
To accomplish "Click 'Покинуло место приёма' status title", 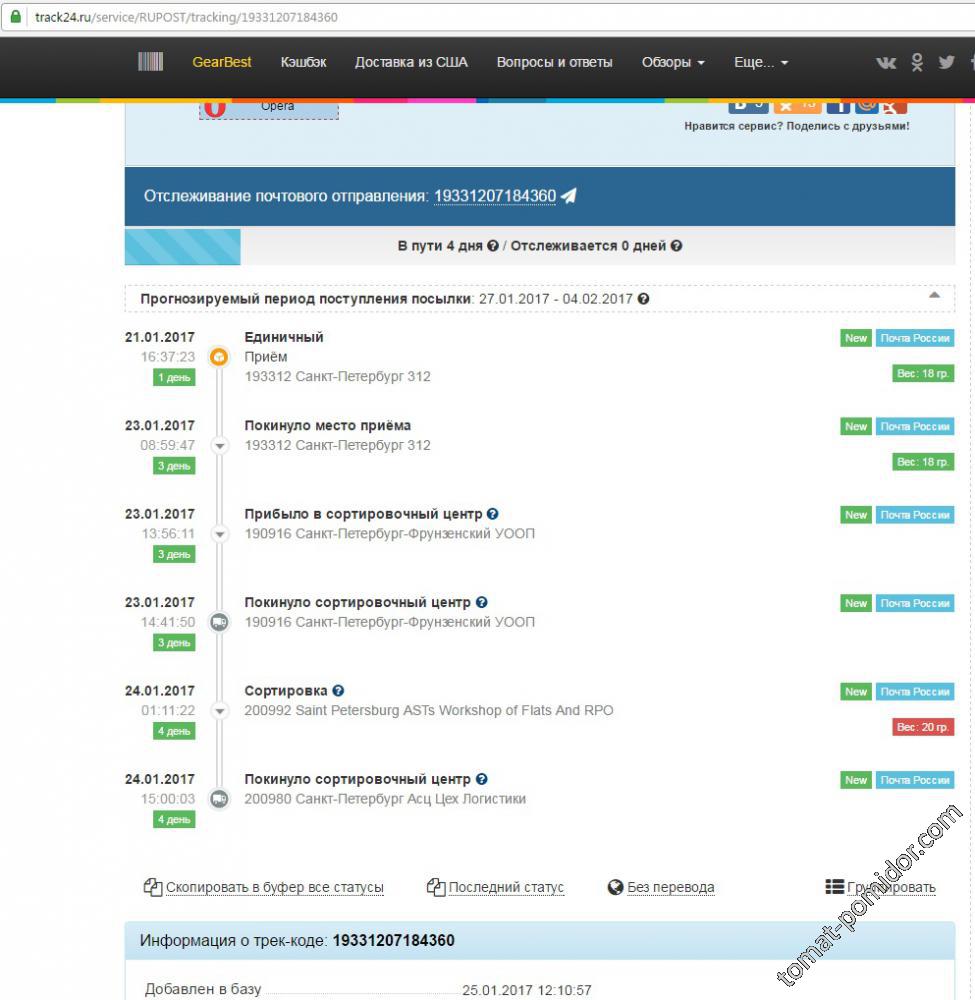I will click(x=328, y=425).
